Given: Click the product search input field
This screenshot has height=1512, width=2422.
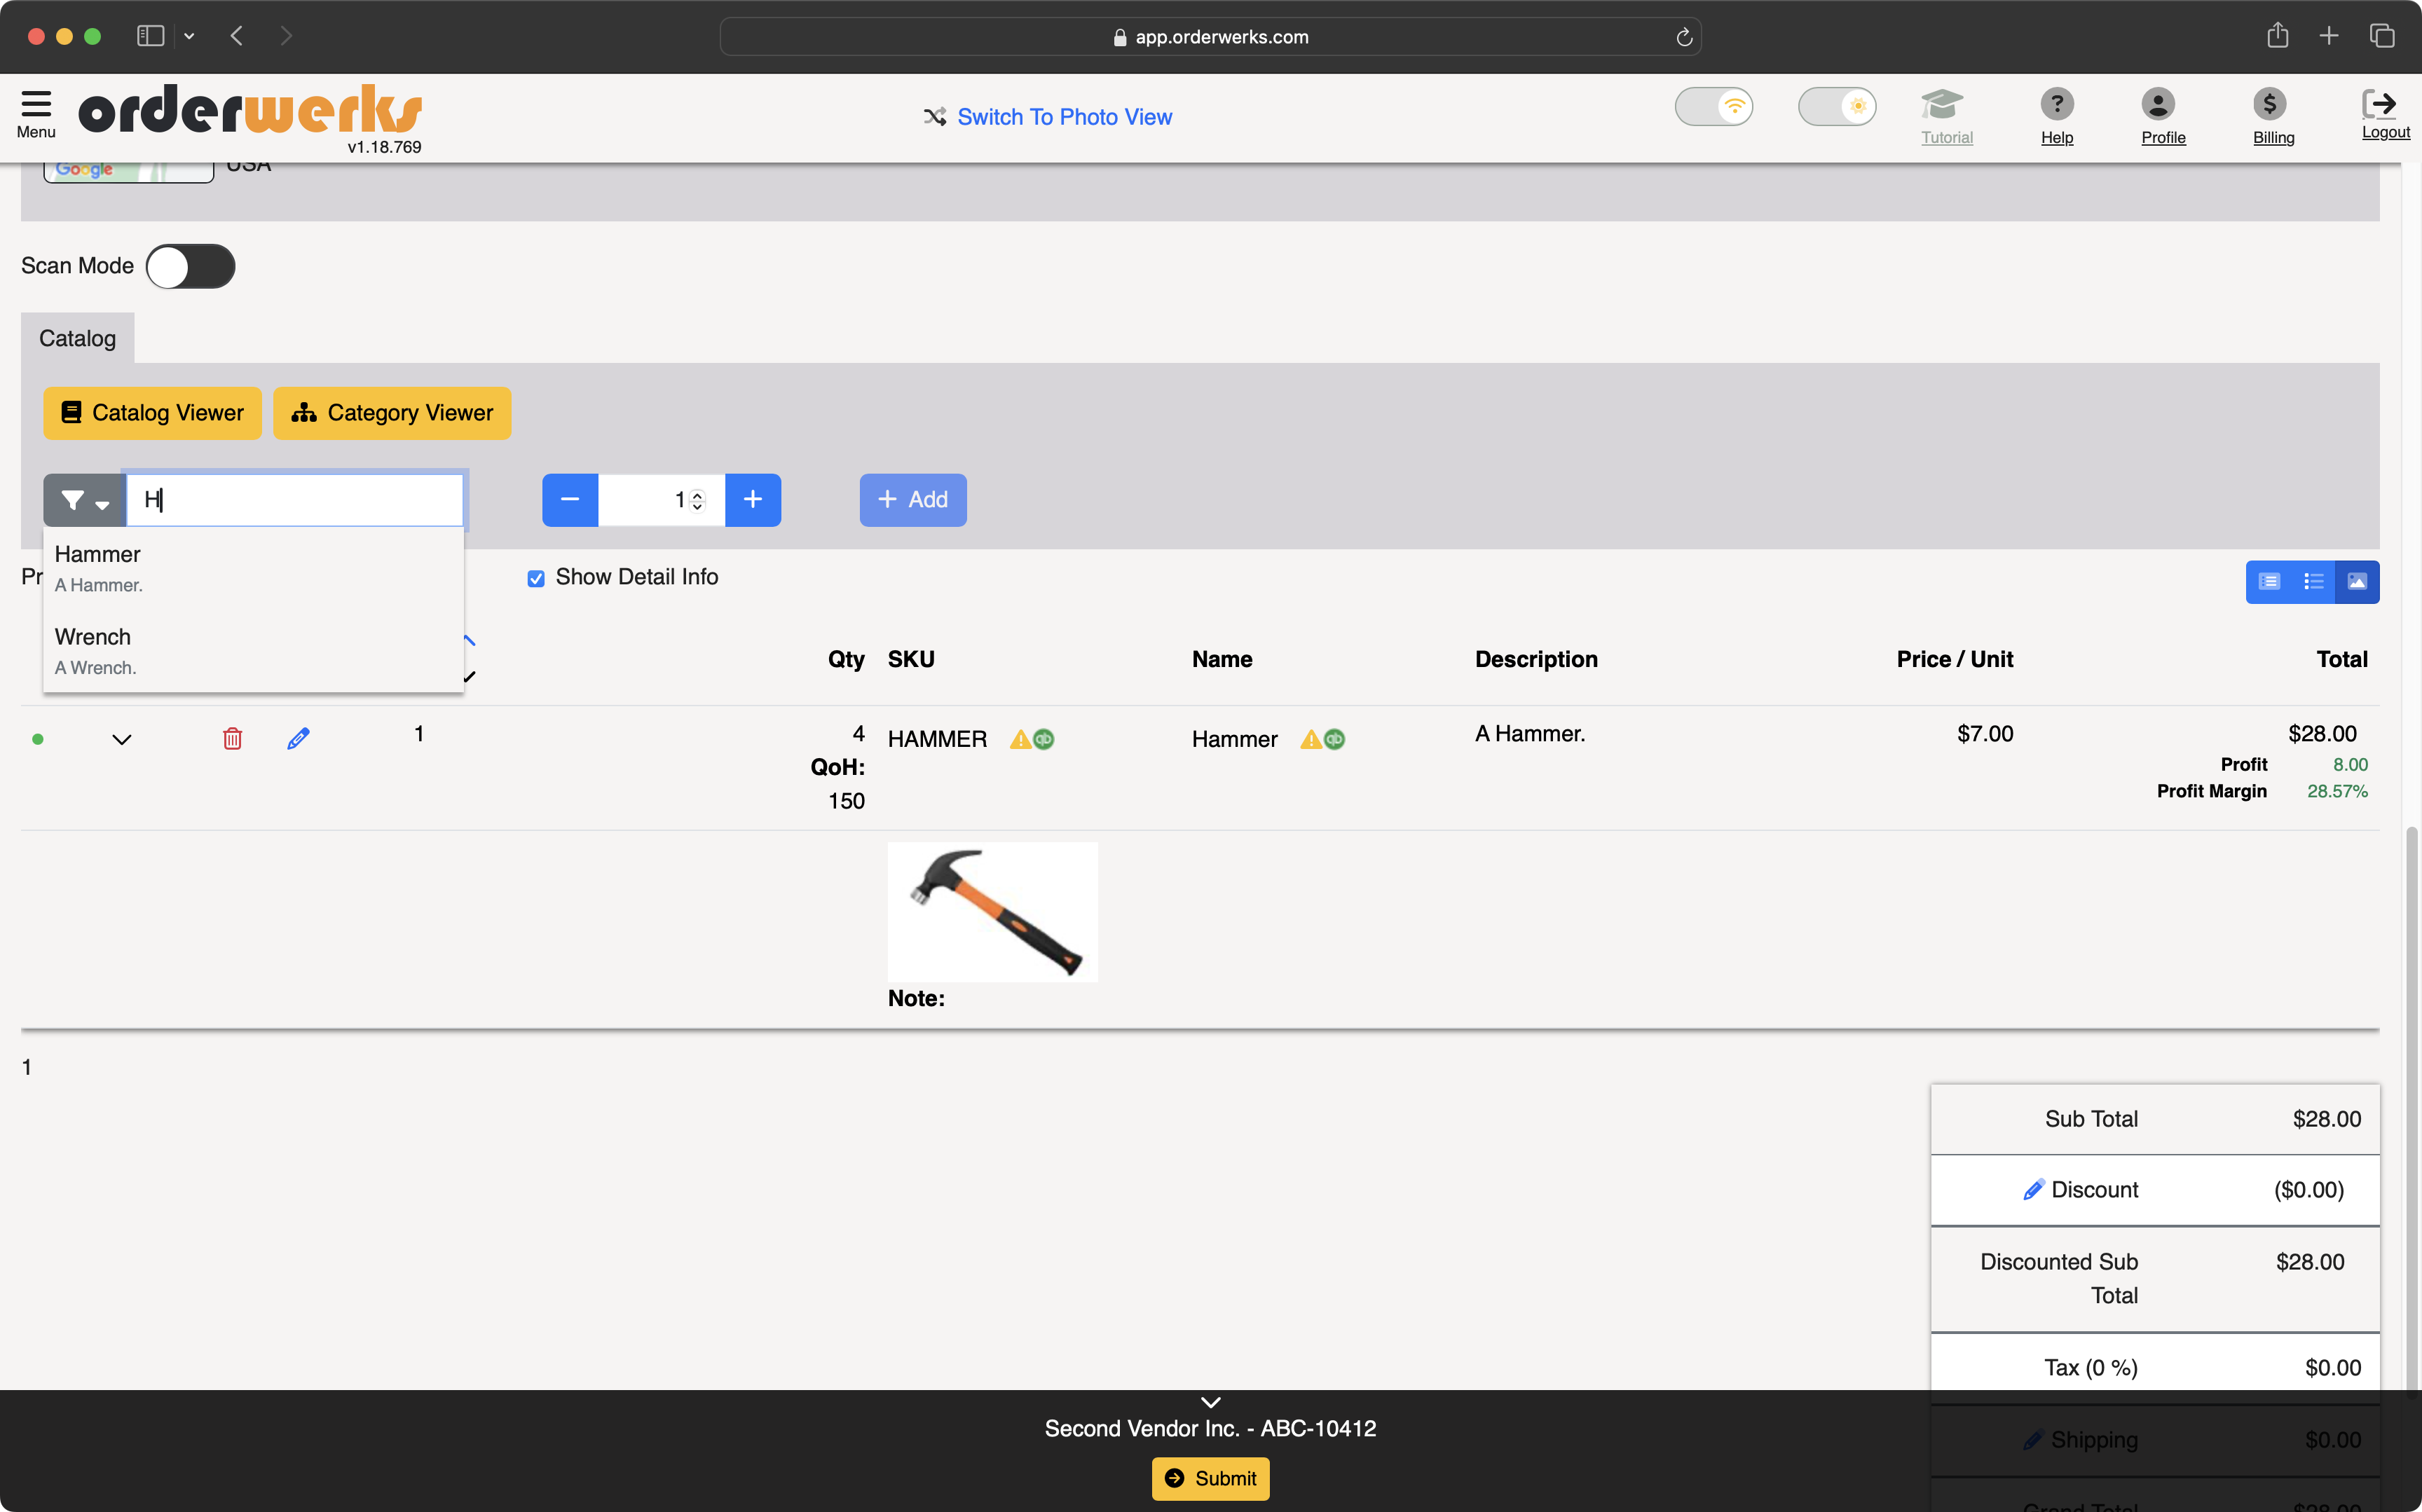Looking at the screenshot, I should (295, 500).
